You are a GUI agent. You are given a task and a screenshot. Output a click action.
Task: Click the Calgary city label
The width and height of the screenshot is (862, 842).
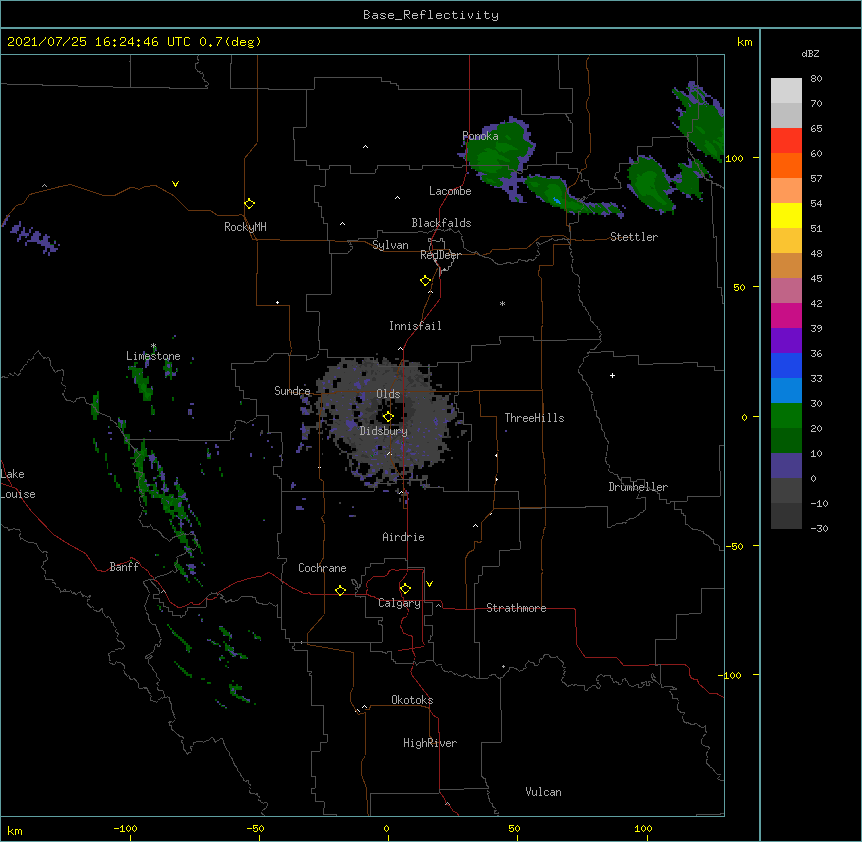tap(399, 603)
